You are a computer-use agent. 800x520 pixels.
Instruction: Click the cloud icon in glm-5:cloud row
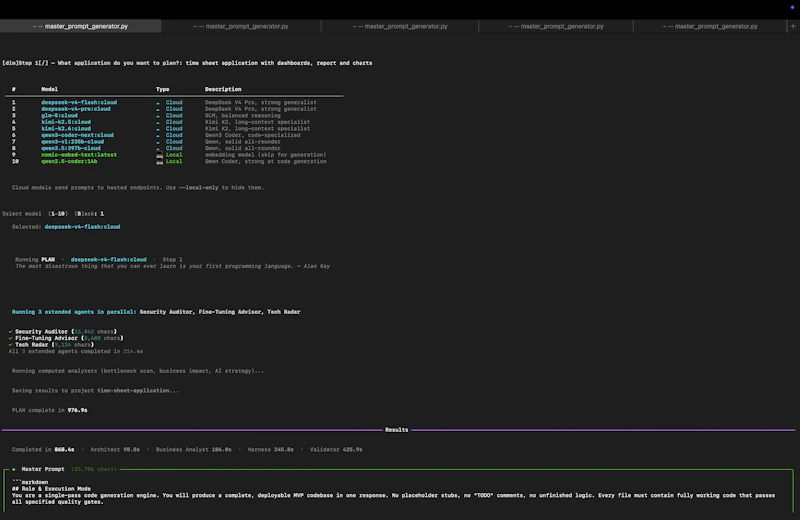(x=158, y=116)
